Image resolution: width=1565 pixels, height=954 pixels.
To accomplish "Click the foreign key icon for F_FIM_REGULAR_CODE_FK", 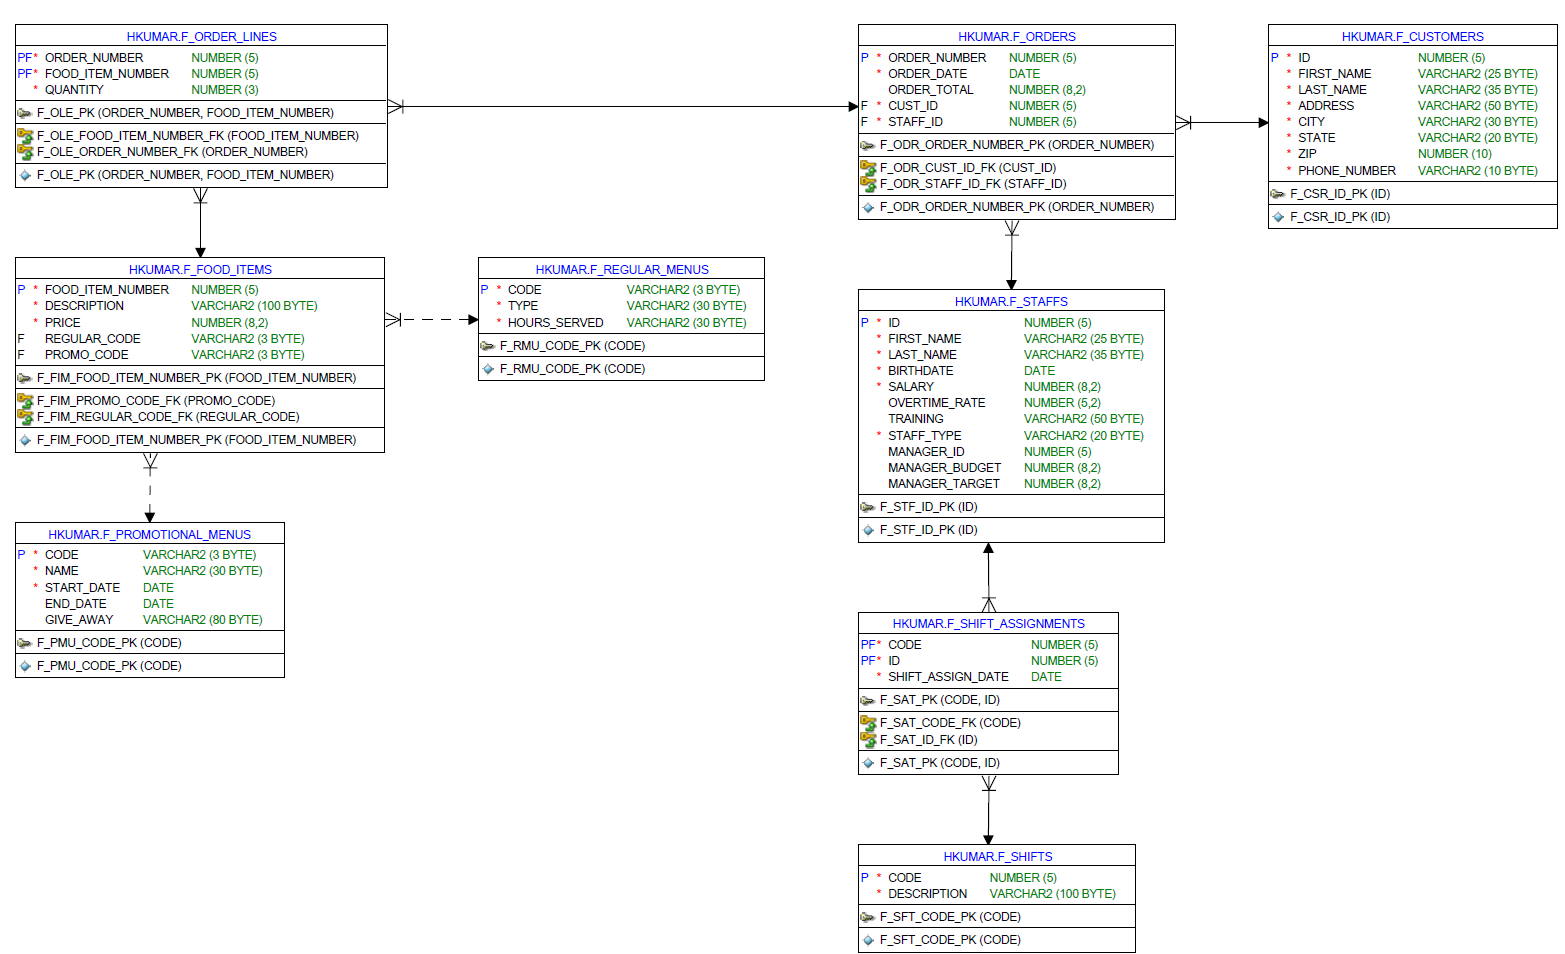I will click(25, 416).
